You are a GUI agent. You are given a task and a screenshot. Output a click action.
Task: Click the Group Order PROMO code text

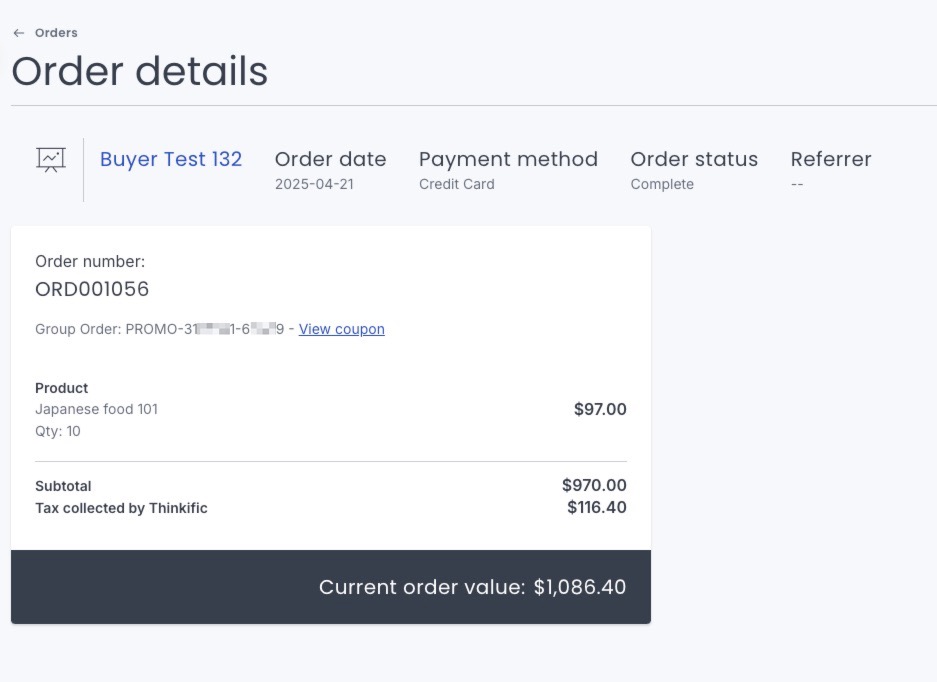click(160, 329)
